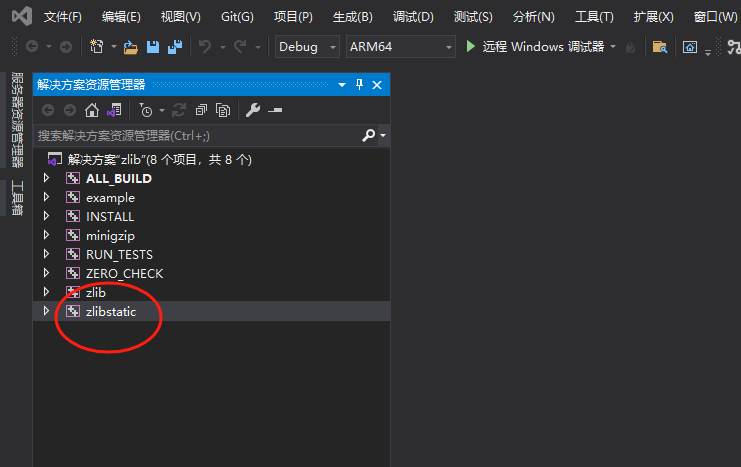The image size is (741, 467).
Task: Click the 搜索解决方案资源管理器 search field
Action: [196, 136]
